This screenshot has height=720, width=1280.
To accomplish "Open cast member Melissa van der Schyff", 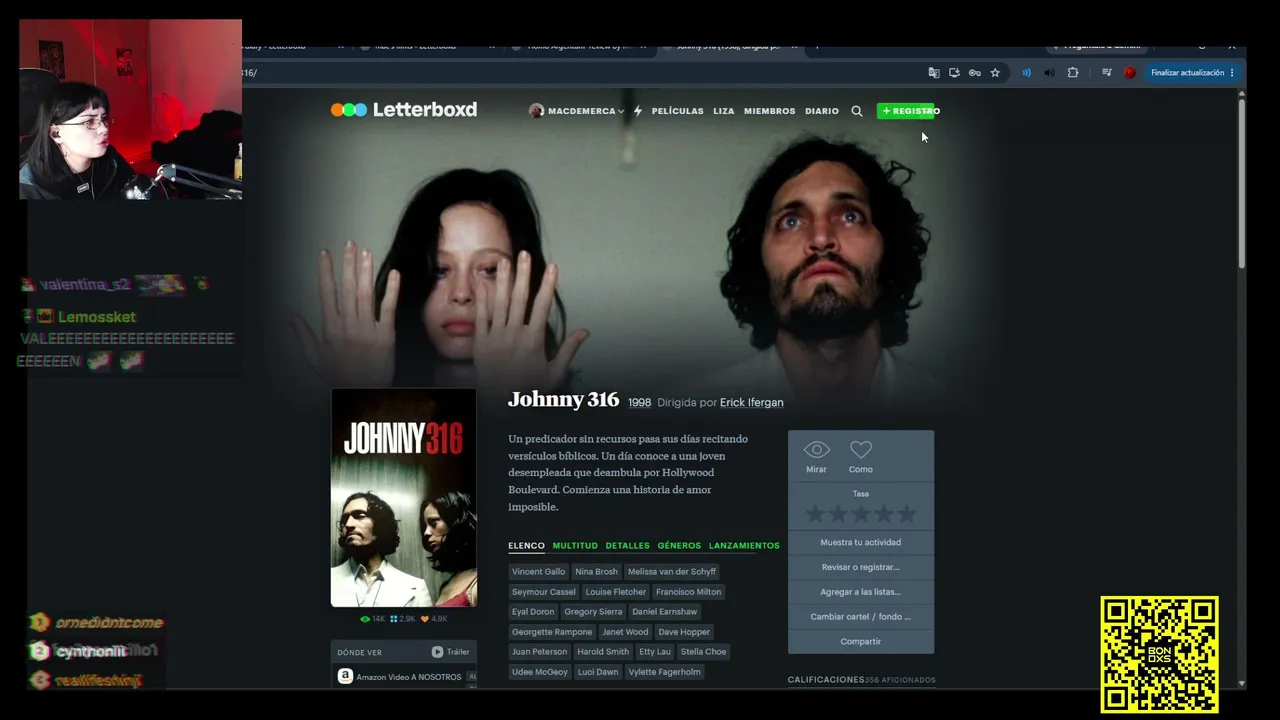I will 672,572.
